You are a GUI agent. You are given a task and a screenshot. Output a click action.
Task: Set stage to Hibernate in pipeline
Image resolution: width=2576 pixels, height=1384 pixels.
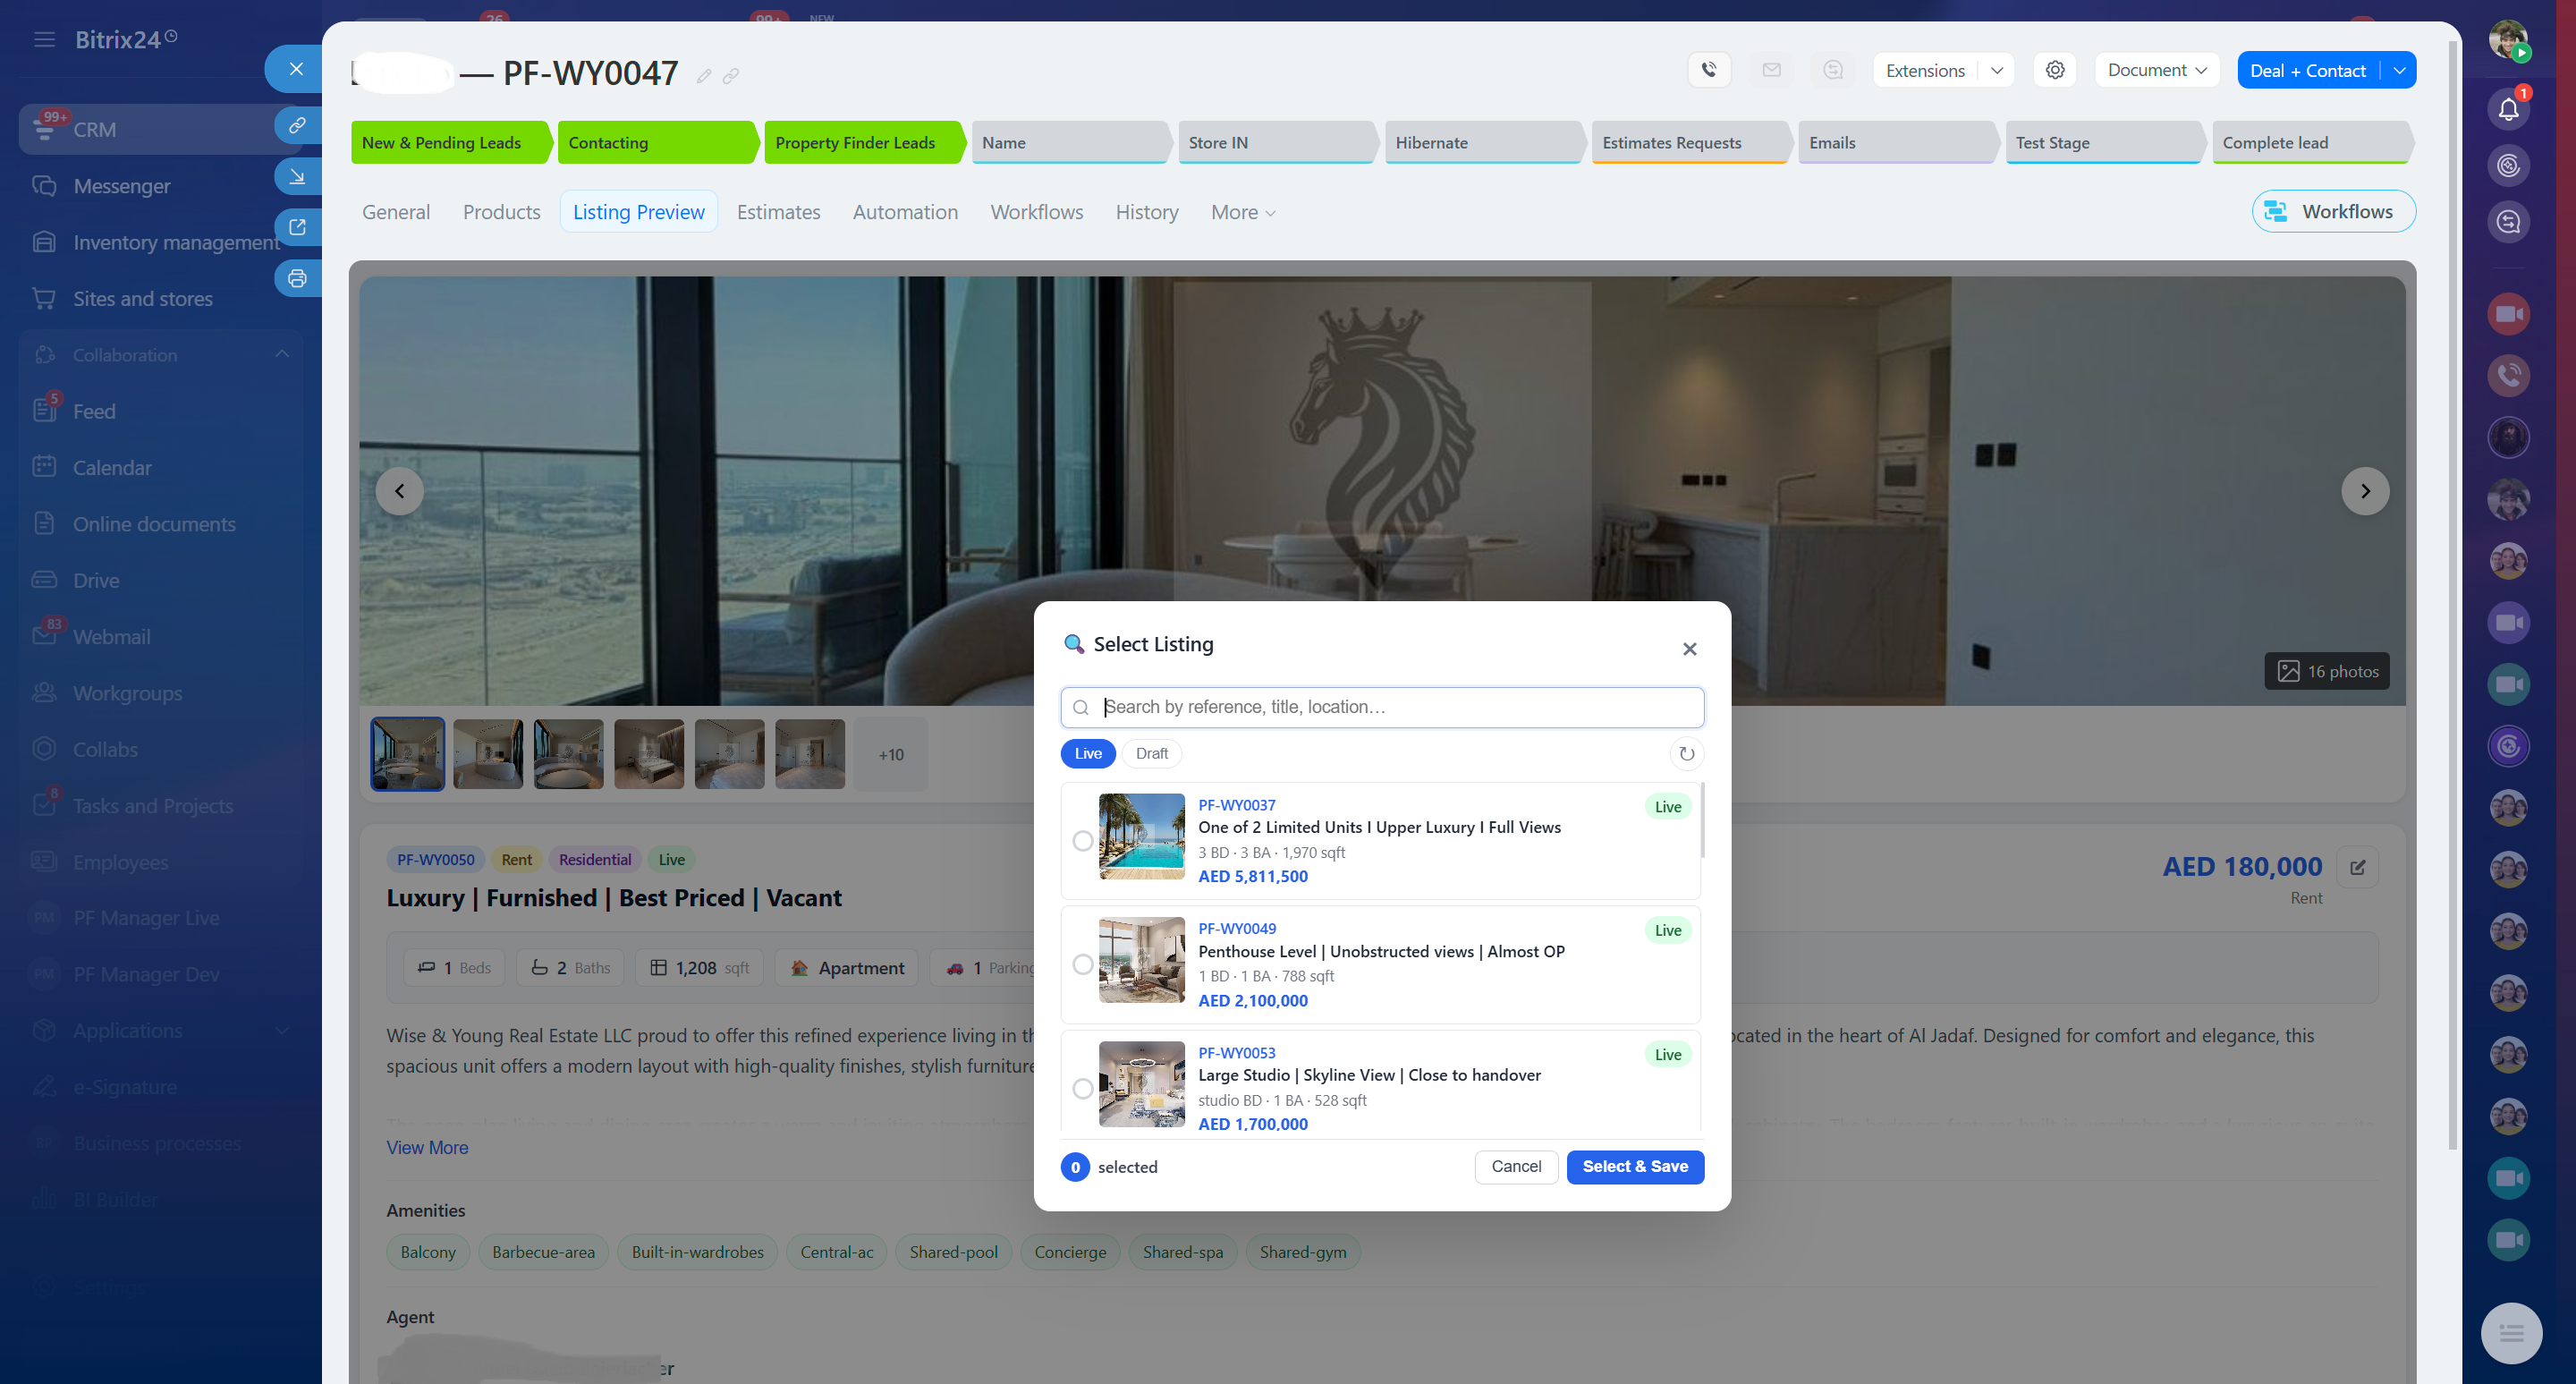1480,143
